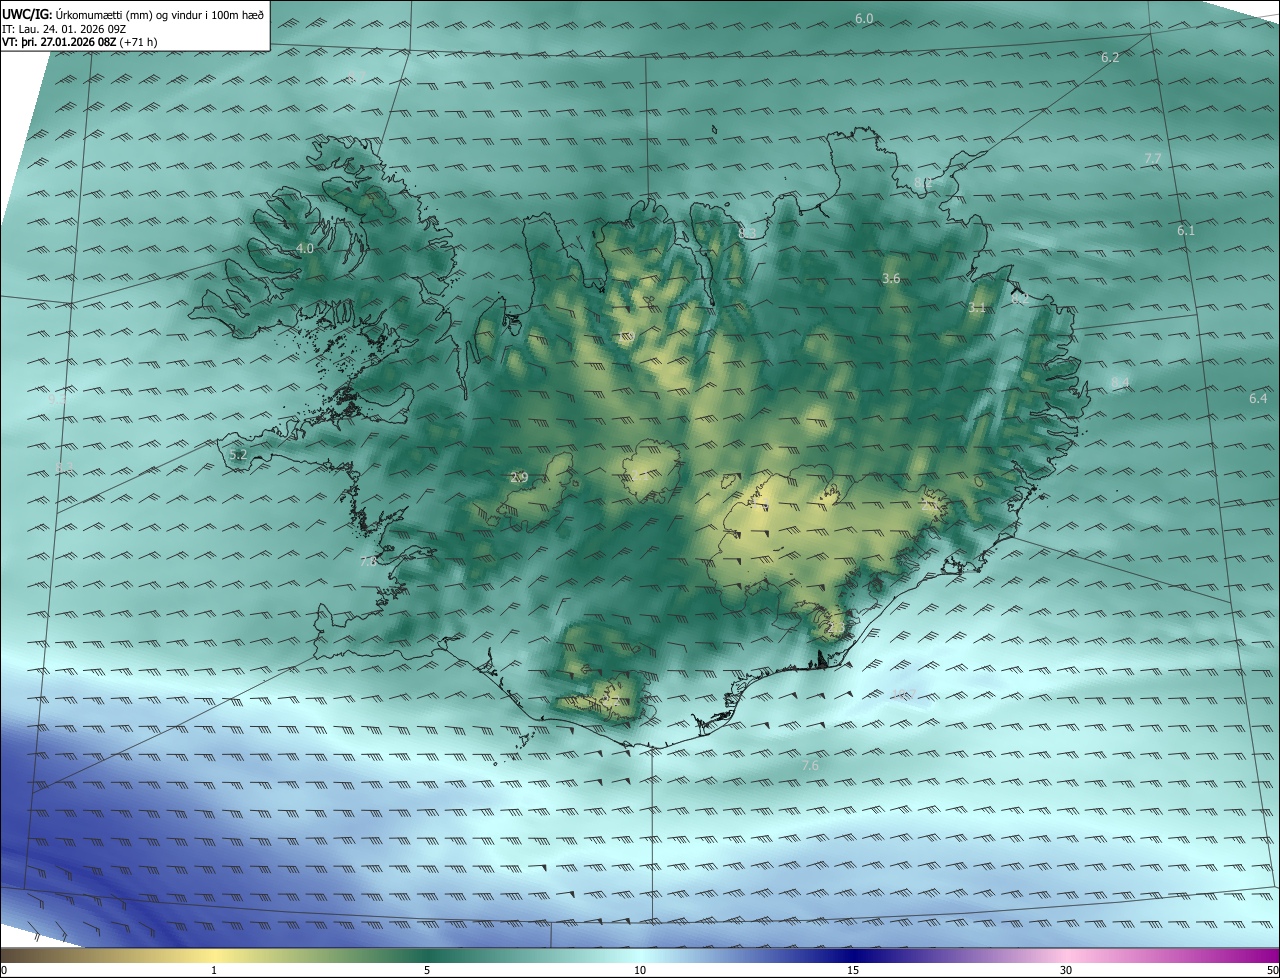Click the colorbar tick label 10

640,970
